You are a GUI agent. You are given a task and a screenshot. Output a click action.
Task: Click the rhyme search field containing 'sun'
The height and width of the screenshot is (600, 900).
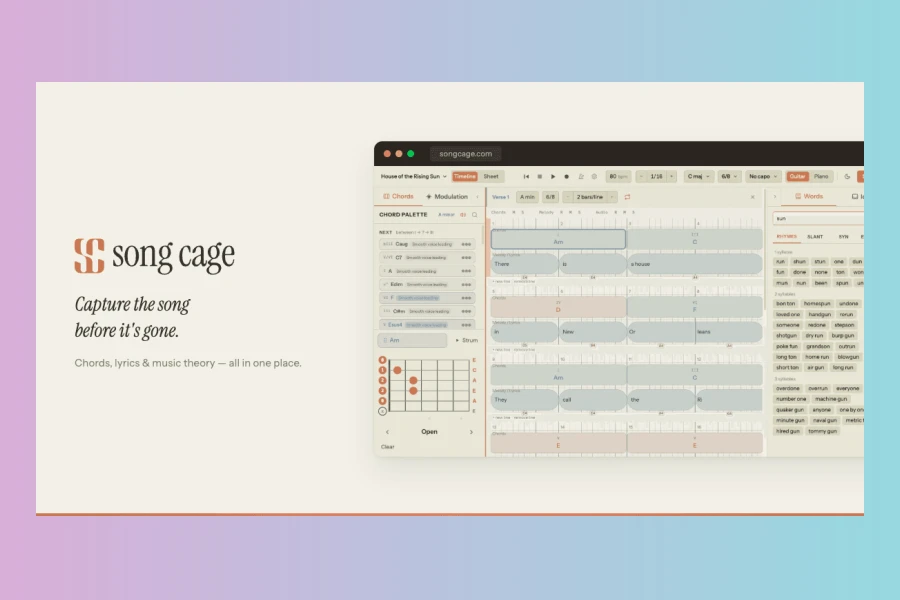(x=818, y=219)
